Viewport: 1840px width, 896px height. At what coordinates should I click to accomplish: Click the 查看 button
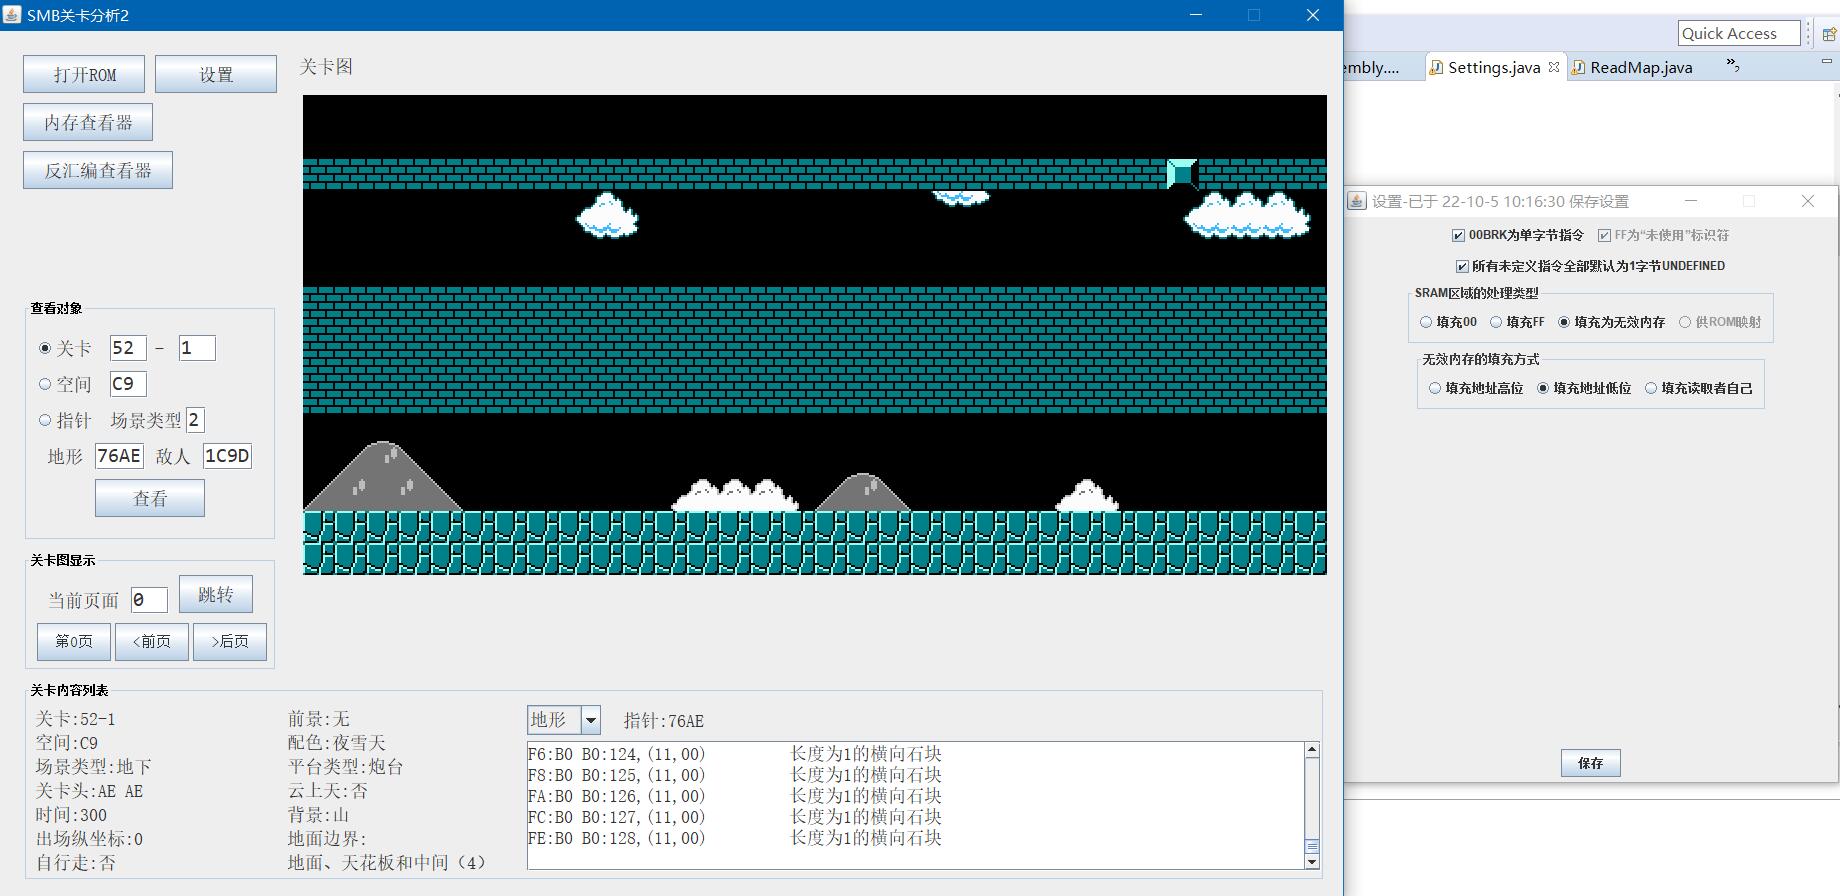pos(150,498)
